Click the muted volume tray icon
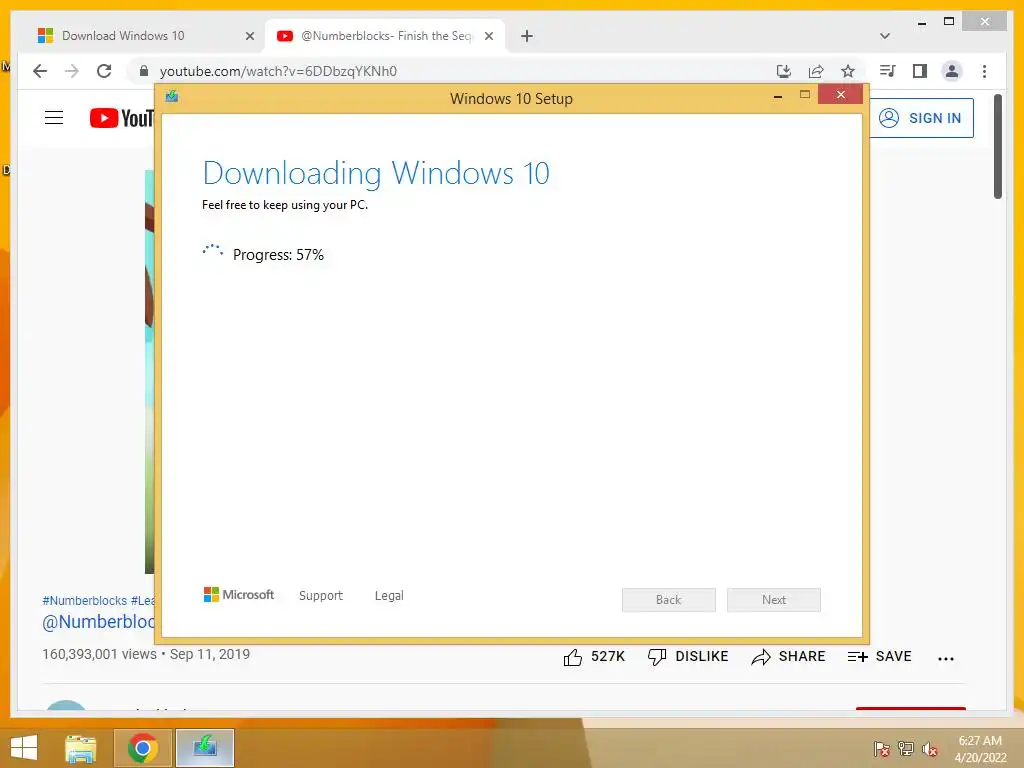 coord(930,749)
